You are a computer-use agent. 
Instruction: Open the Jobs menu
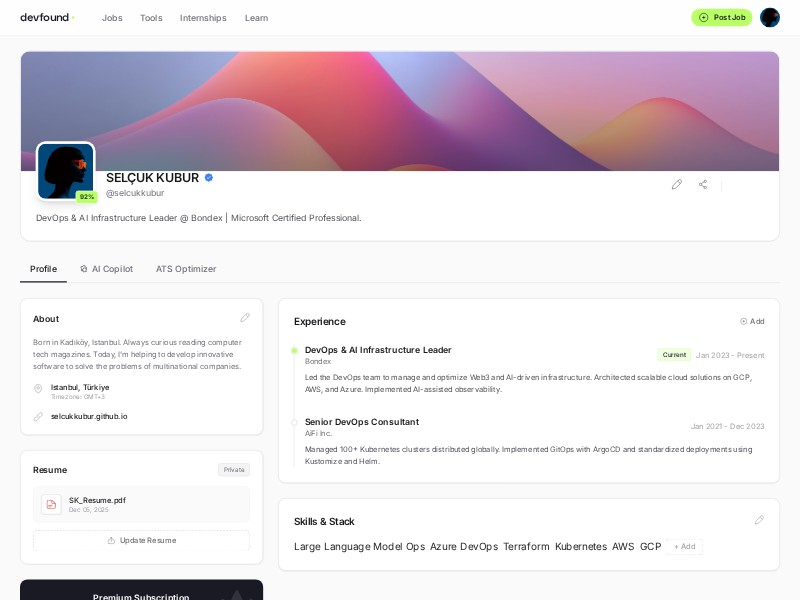tap(112, 18)
